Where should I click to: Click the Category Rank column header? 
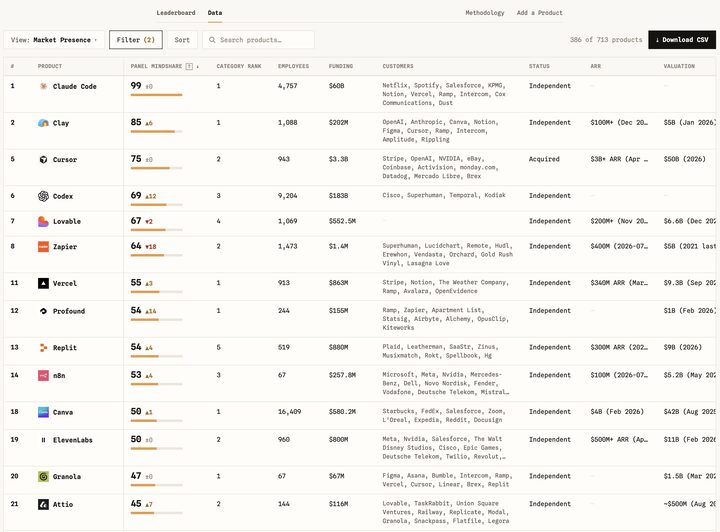click(x=239, y=66)
